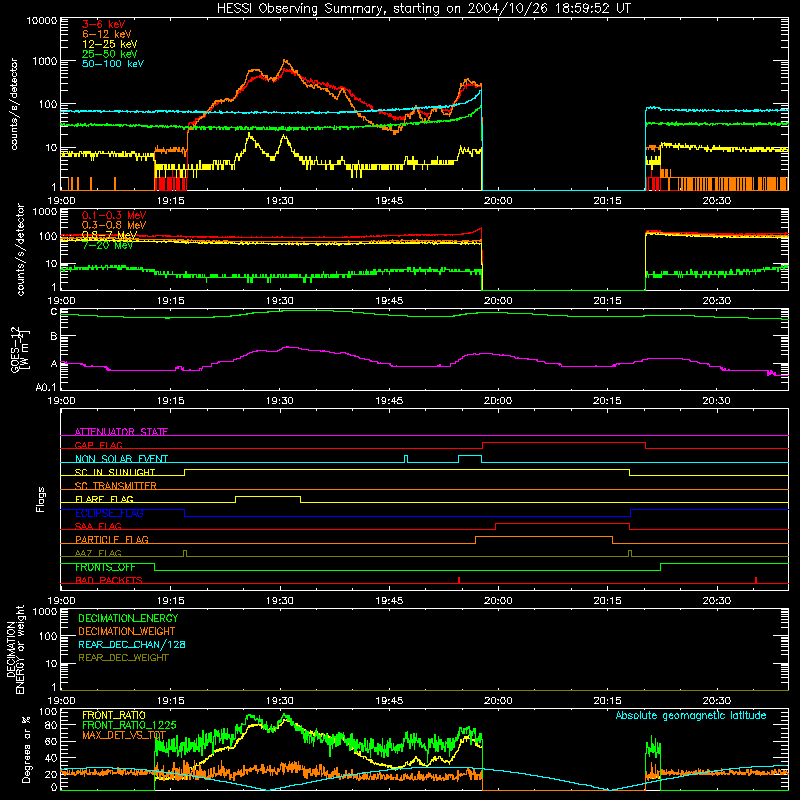Click the 0.8-7 MeV legend label

click(110, 235)
